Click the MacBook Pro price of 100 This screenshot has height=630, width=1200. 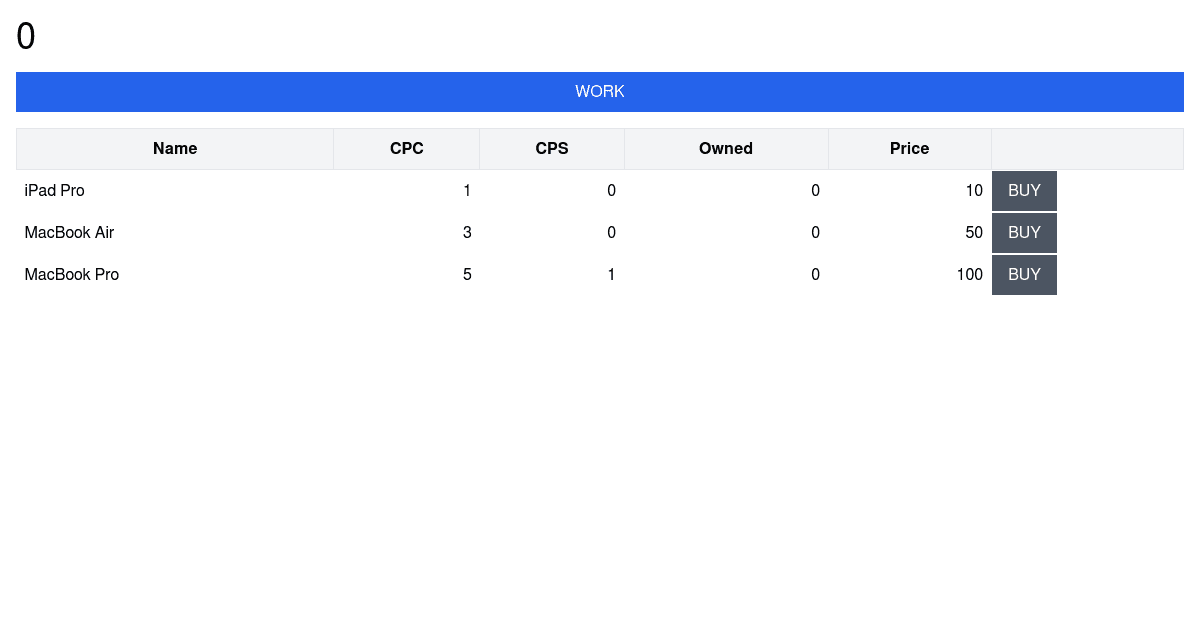pyautogui.click(x=969, y=275)
